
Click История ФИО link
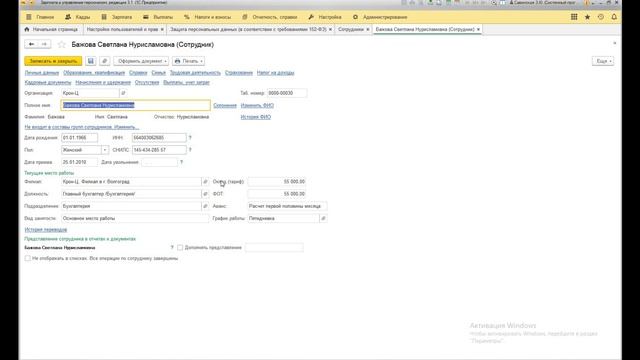[x=256, y=117]
